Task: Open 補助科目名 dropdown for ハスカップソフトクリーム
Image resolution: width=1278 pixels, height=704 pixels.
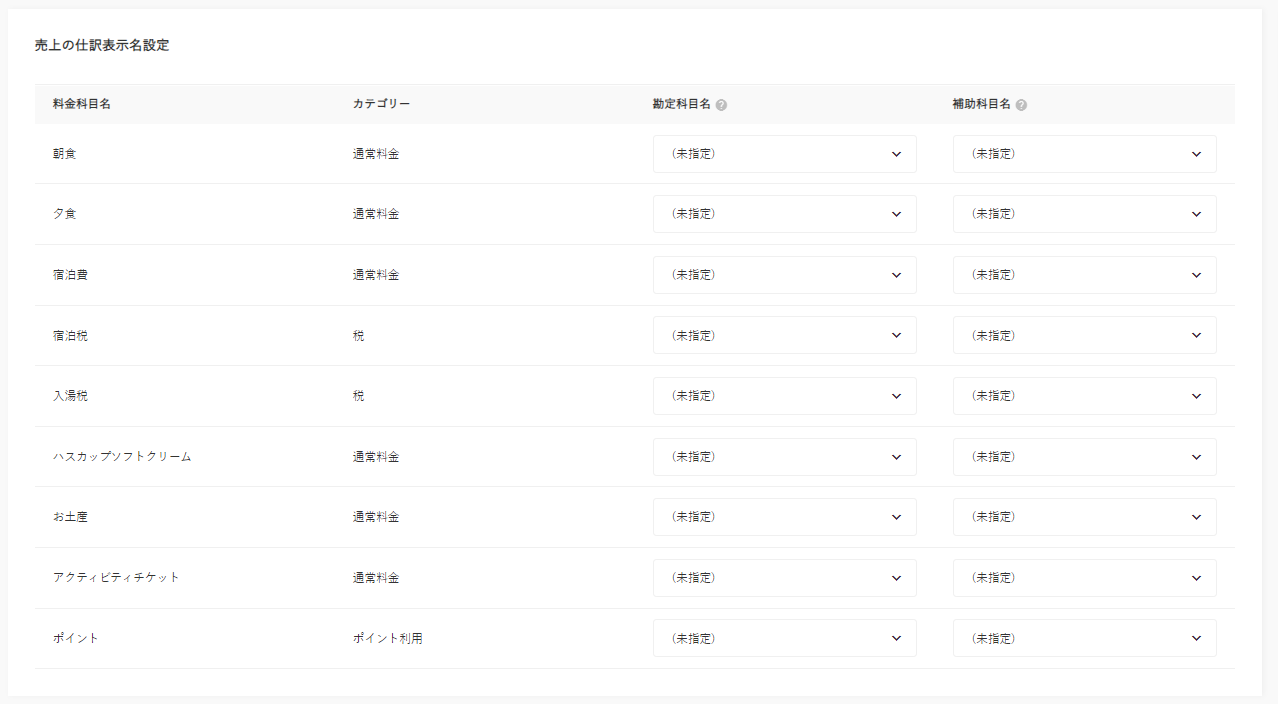Action: (x=1084, y=457)
